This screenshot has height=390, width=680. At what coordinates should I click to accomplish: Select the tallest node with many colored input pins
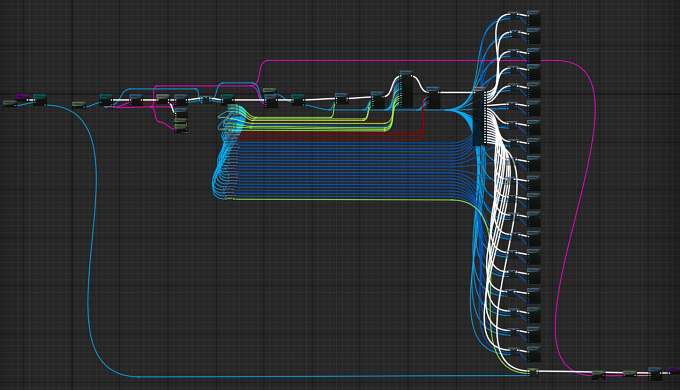406,89
